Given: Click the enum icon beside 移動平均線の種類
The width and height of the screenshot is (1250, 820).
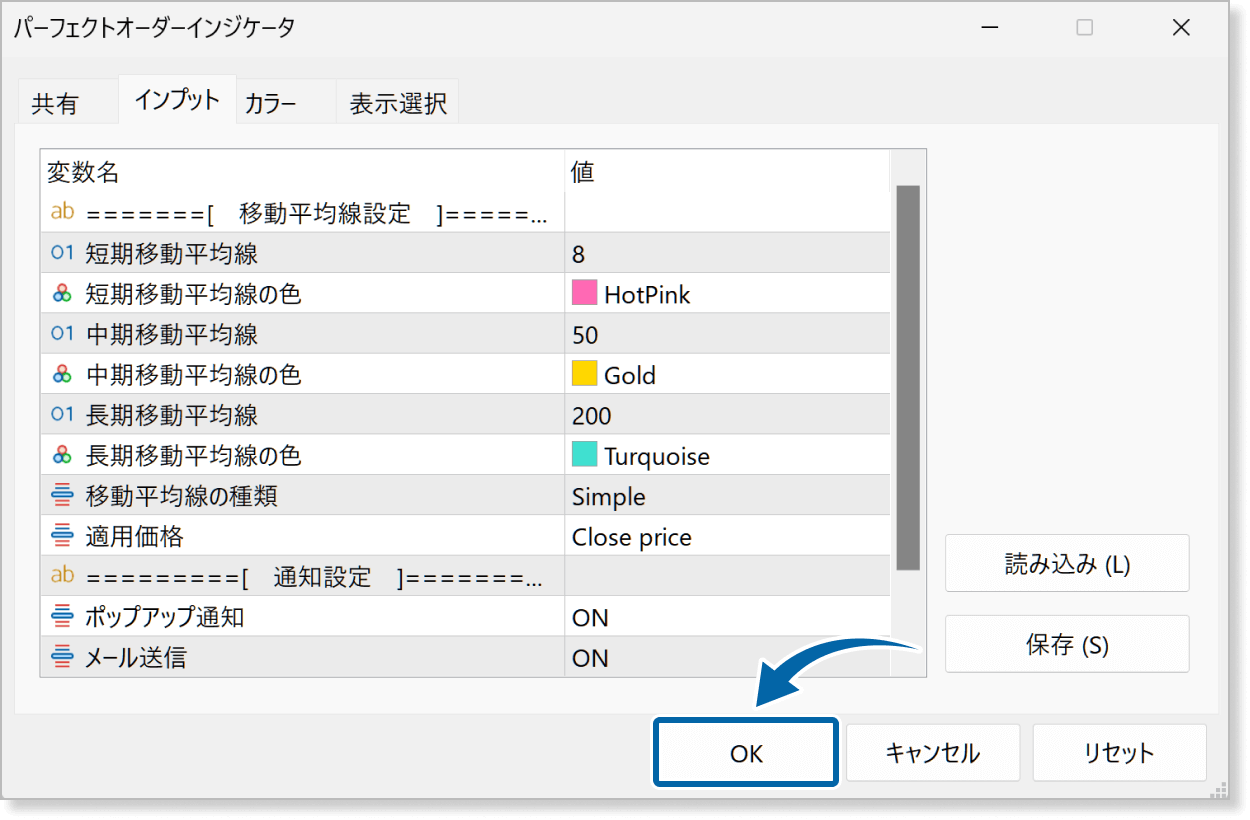Looking at the screenshot, I should tap(62, 496).
